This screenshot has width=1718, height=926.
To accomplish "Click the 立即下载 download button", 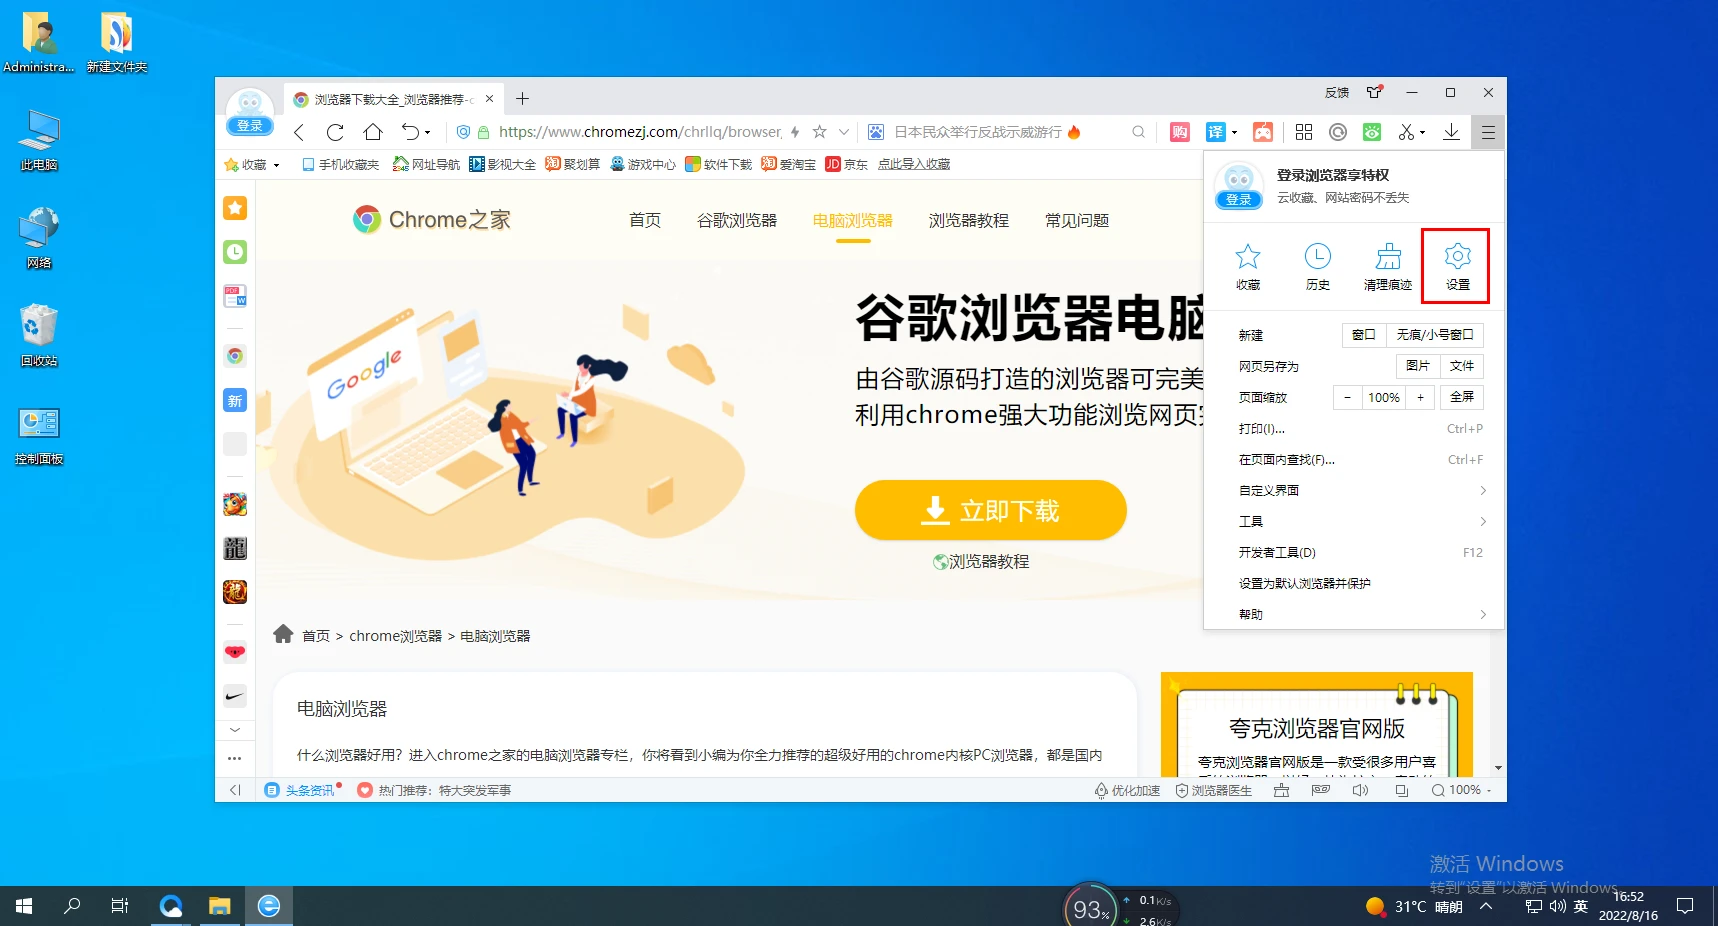I will pos(990,510).
